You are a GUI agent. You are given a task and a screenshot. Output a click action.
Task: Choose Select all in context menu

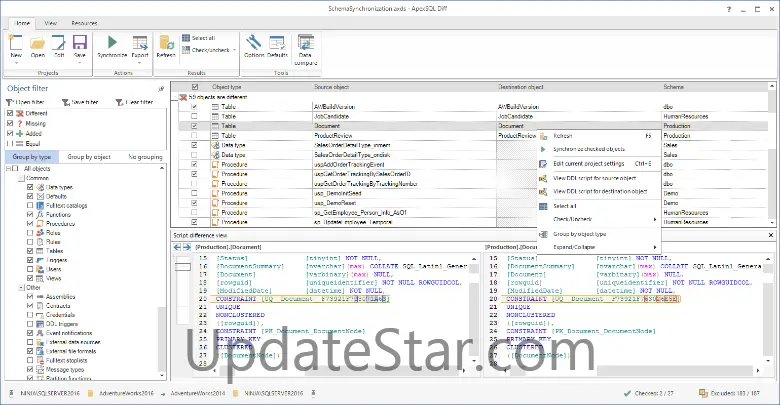click(x=599, y=206)
